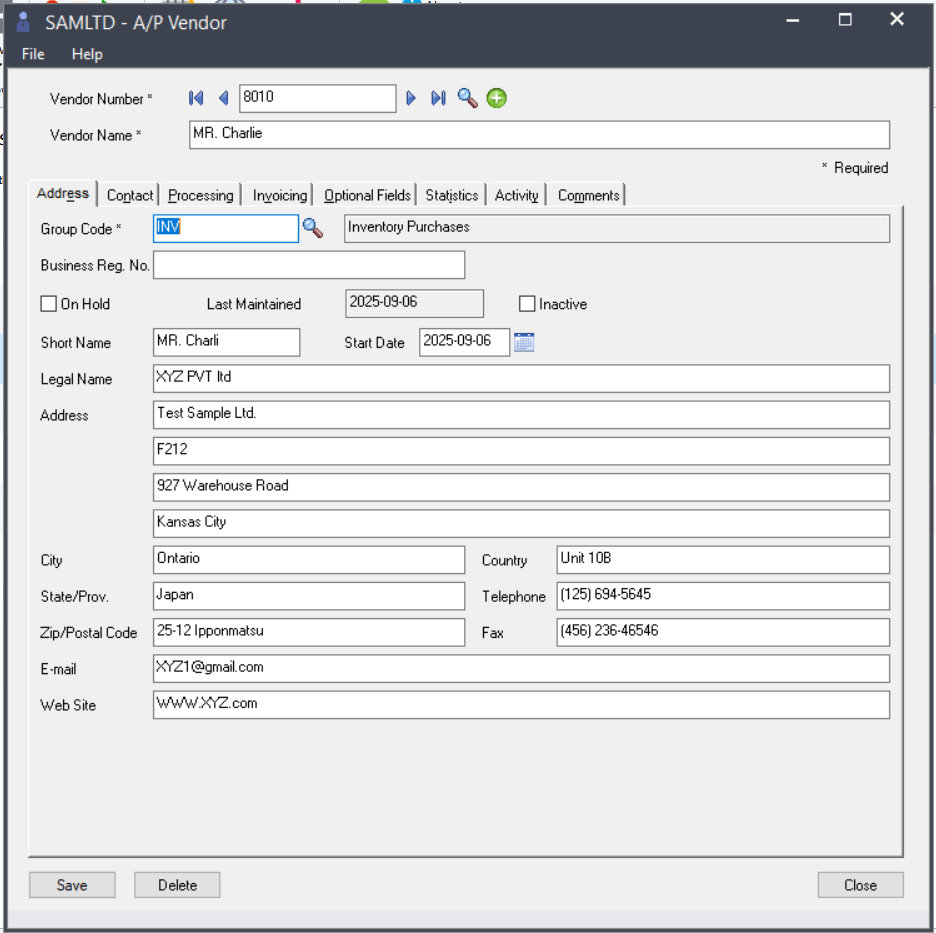Open the File menu
This screenshot has width=936, height=933.
33,54
